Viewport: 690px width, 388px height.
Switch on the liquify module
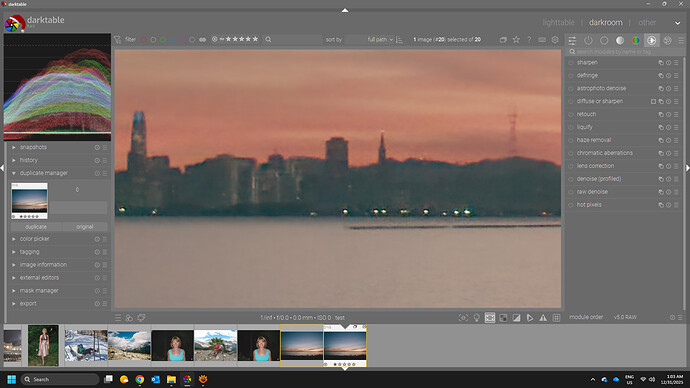coord(571,128)
